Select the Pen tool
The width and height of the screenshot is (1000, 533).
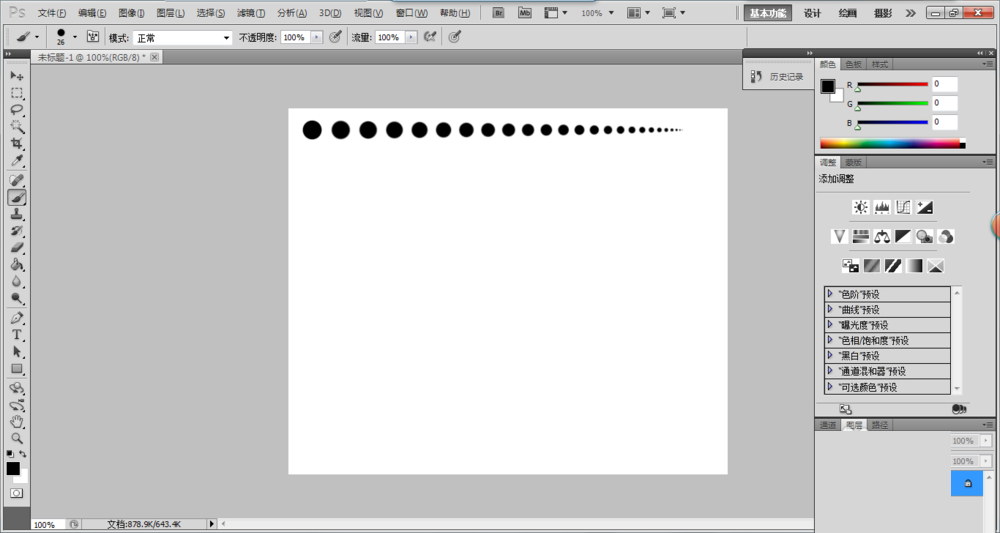pos(17,318)
